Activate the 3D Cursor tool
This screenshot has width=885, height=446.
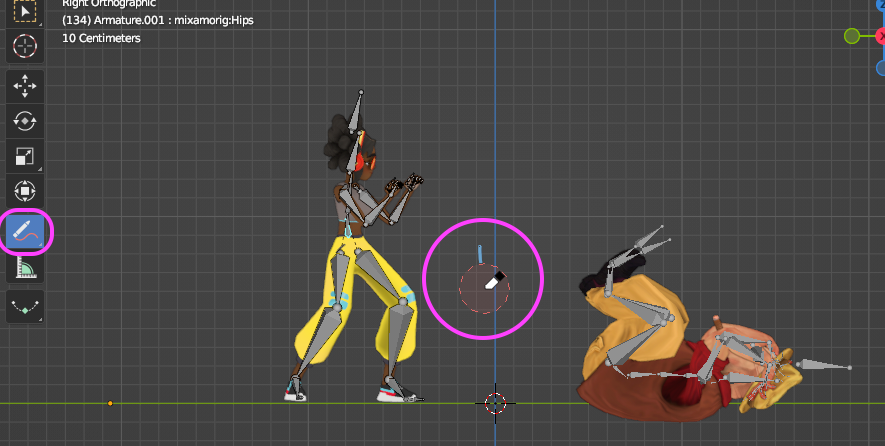25,46
